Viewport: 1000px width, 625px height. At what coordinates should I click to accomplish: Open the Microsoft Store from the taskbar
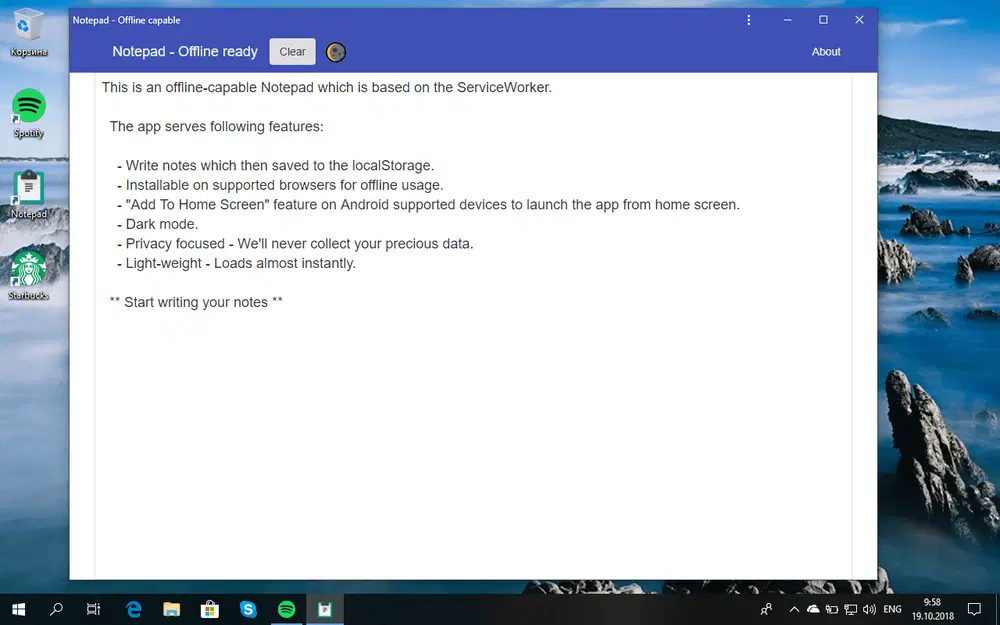[x=209, y=609]
